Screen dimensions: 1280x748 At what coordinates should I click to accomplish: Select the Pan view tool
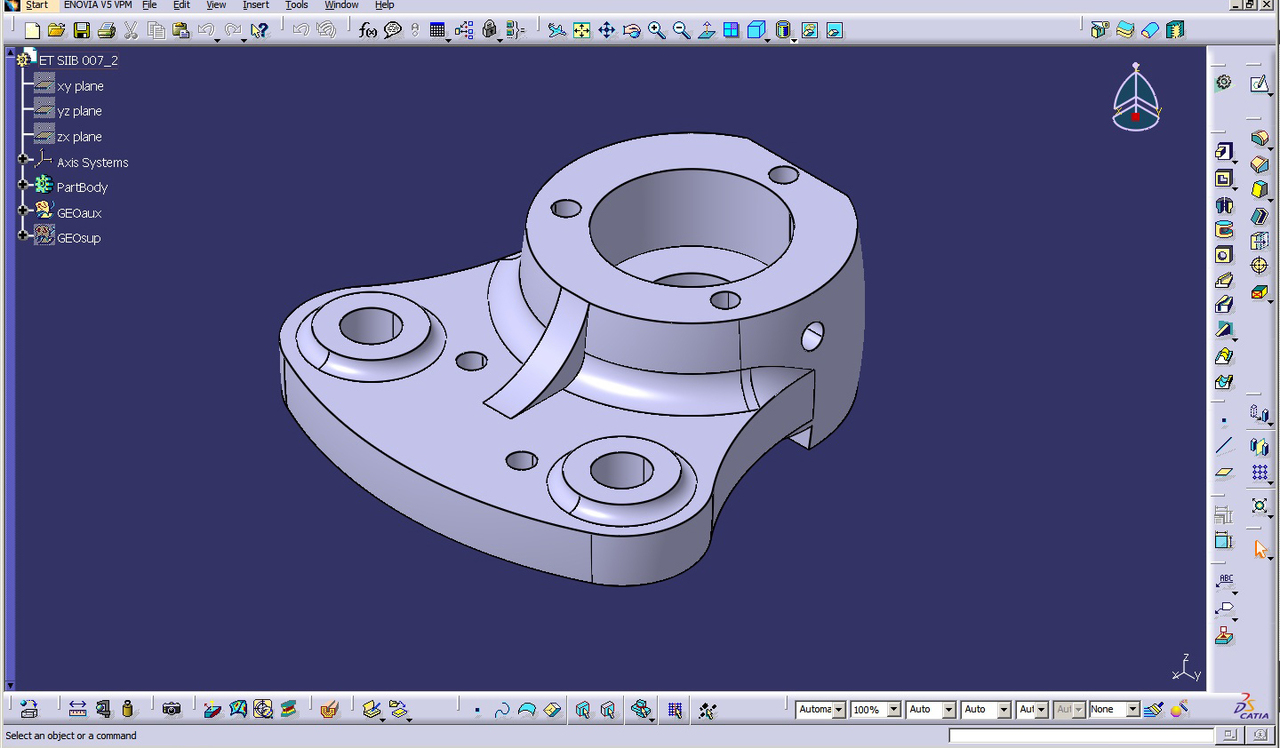607,31
